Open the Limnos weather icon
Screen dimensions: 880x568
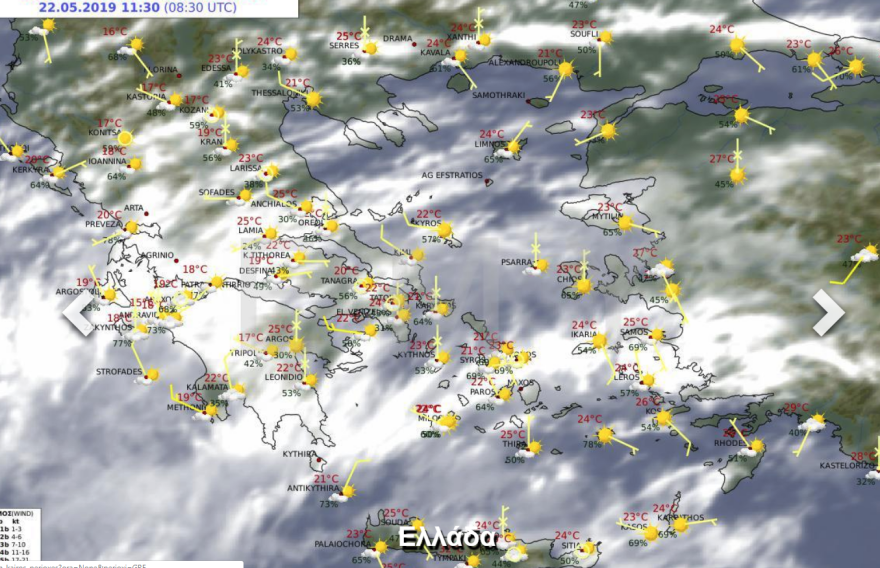[512, 148]
